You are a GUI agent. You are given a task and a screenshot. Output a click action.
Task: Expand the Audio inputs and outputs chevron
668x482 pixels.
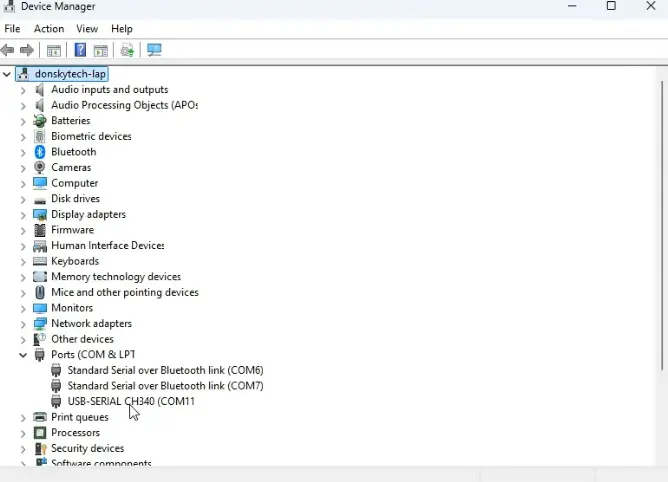pyautogui.click(x=23, y=90)
